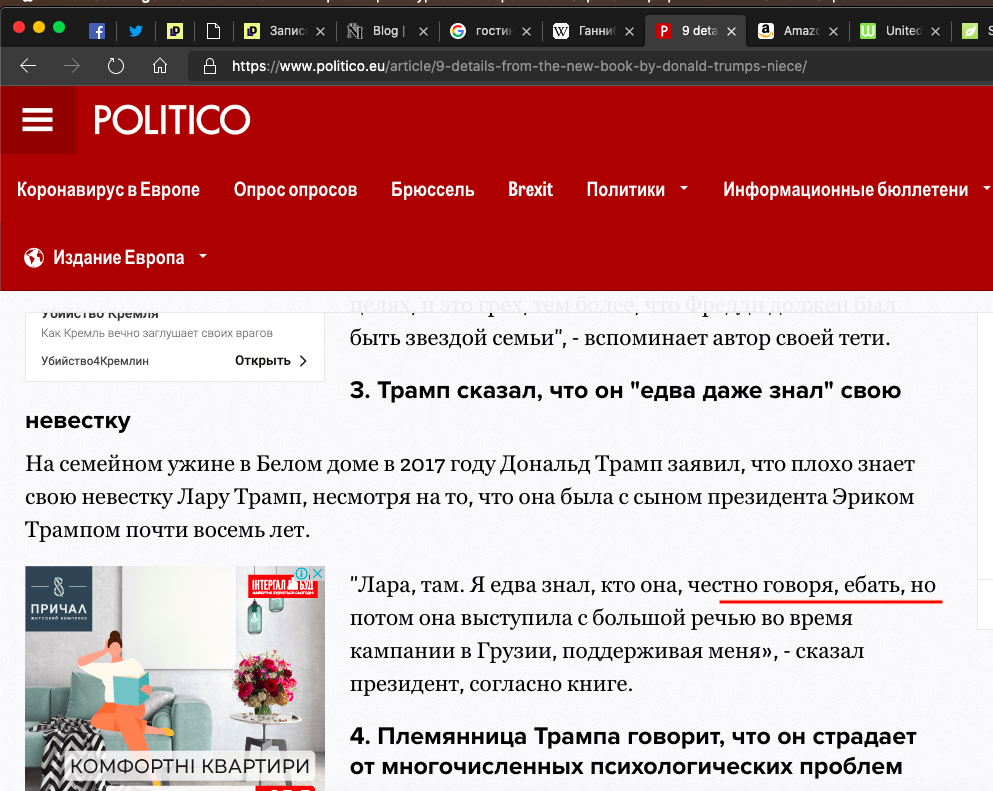
Task: Open the Politico hamburger menu
Action: coord(37,120)
